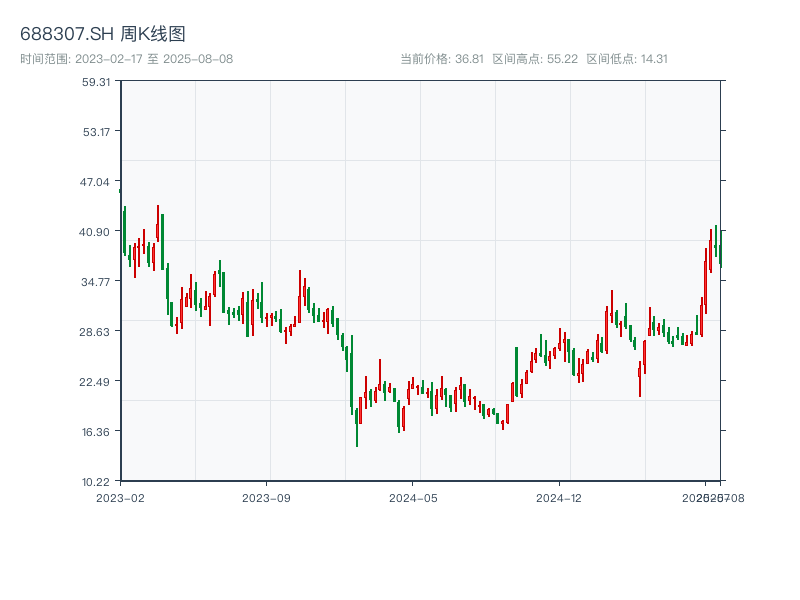Click the interval low label 区间低点: 14.31

pos(627,59)
